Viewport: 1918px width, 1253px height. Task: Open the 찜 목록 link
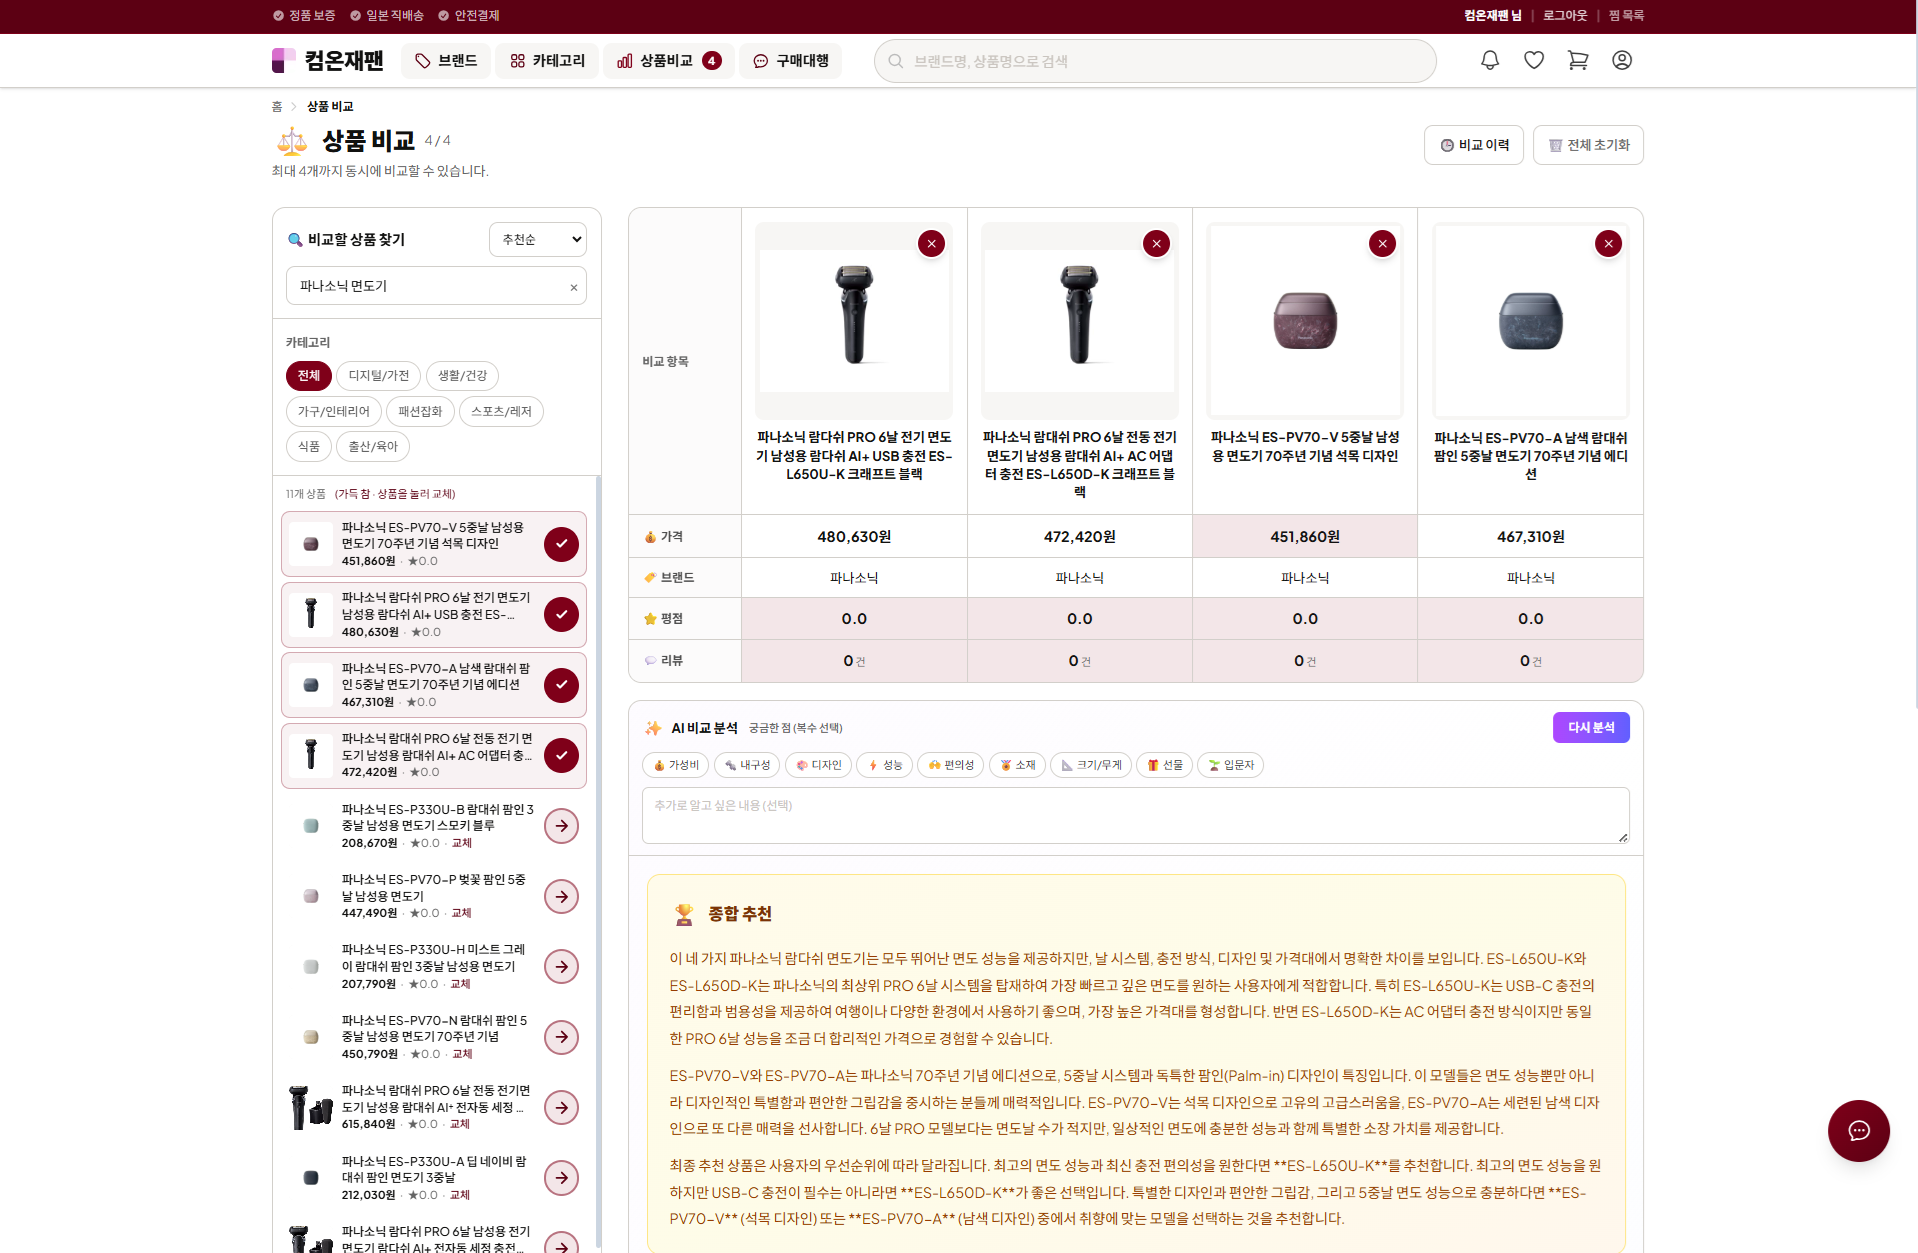[1625, 16]
